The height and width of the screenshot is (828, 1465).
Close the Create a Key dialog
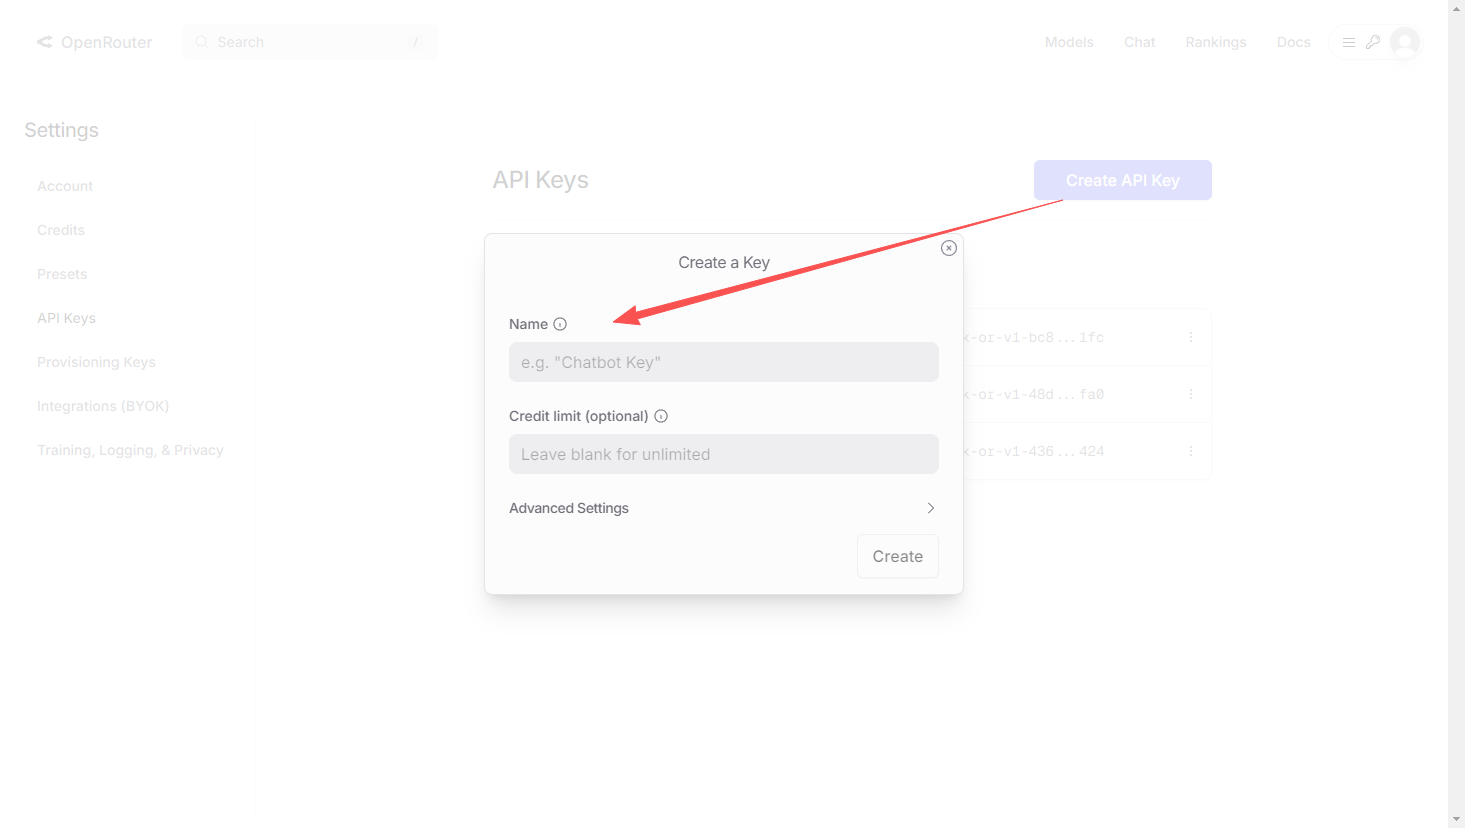click(949, 248)
